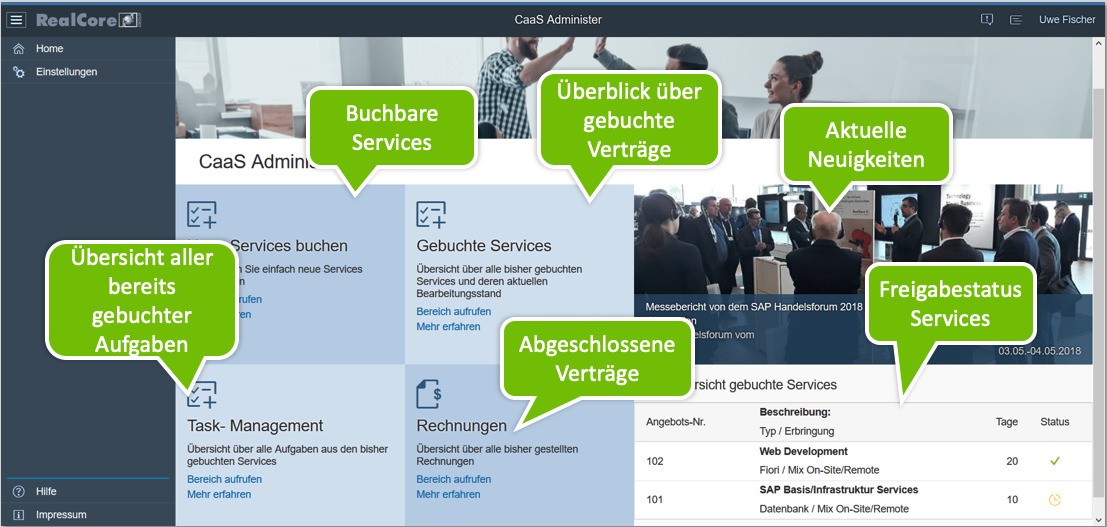Click the Rechnungen invoice document icon
This screenshot has width=1107, height=527.
tap(431, 394)
